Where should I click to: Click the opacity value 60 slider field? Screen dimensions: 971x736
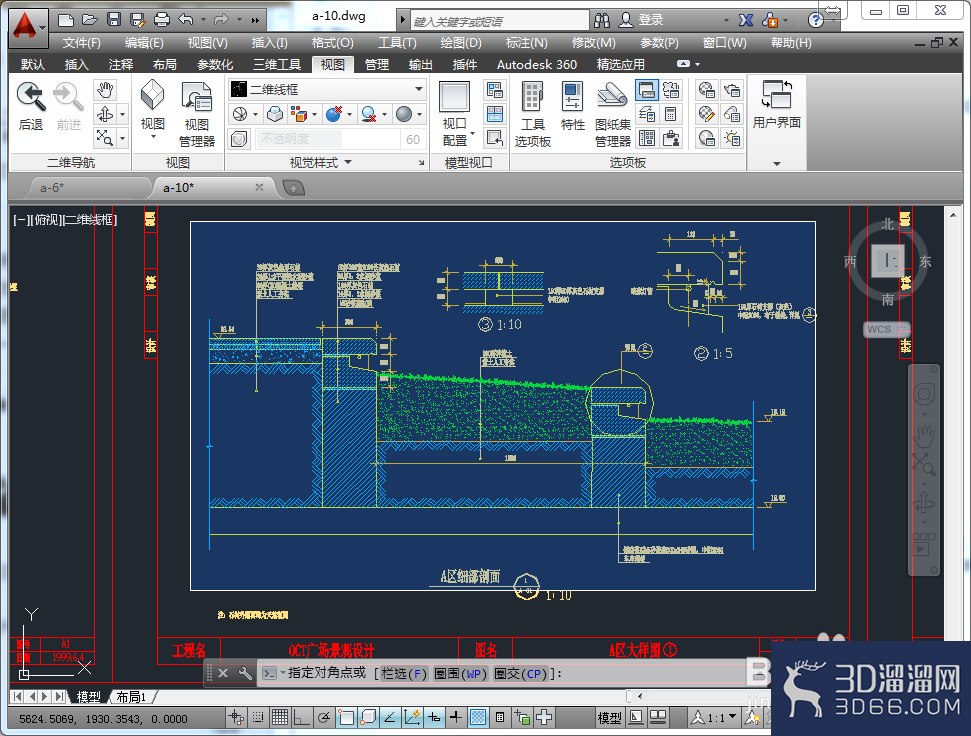[413, 139]
